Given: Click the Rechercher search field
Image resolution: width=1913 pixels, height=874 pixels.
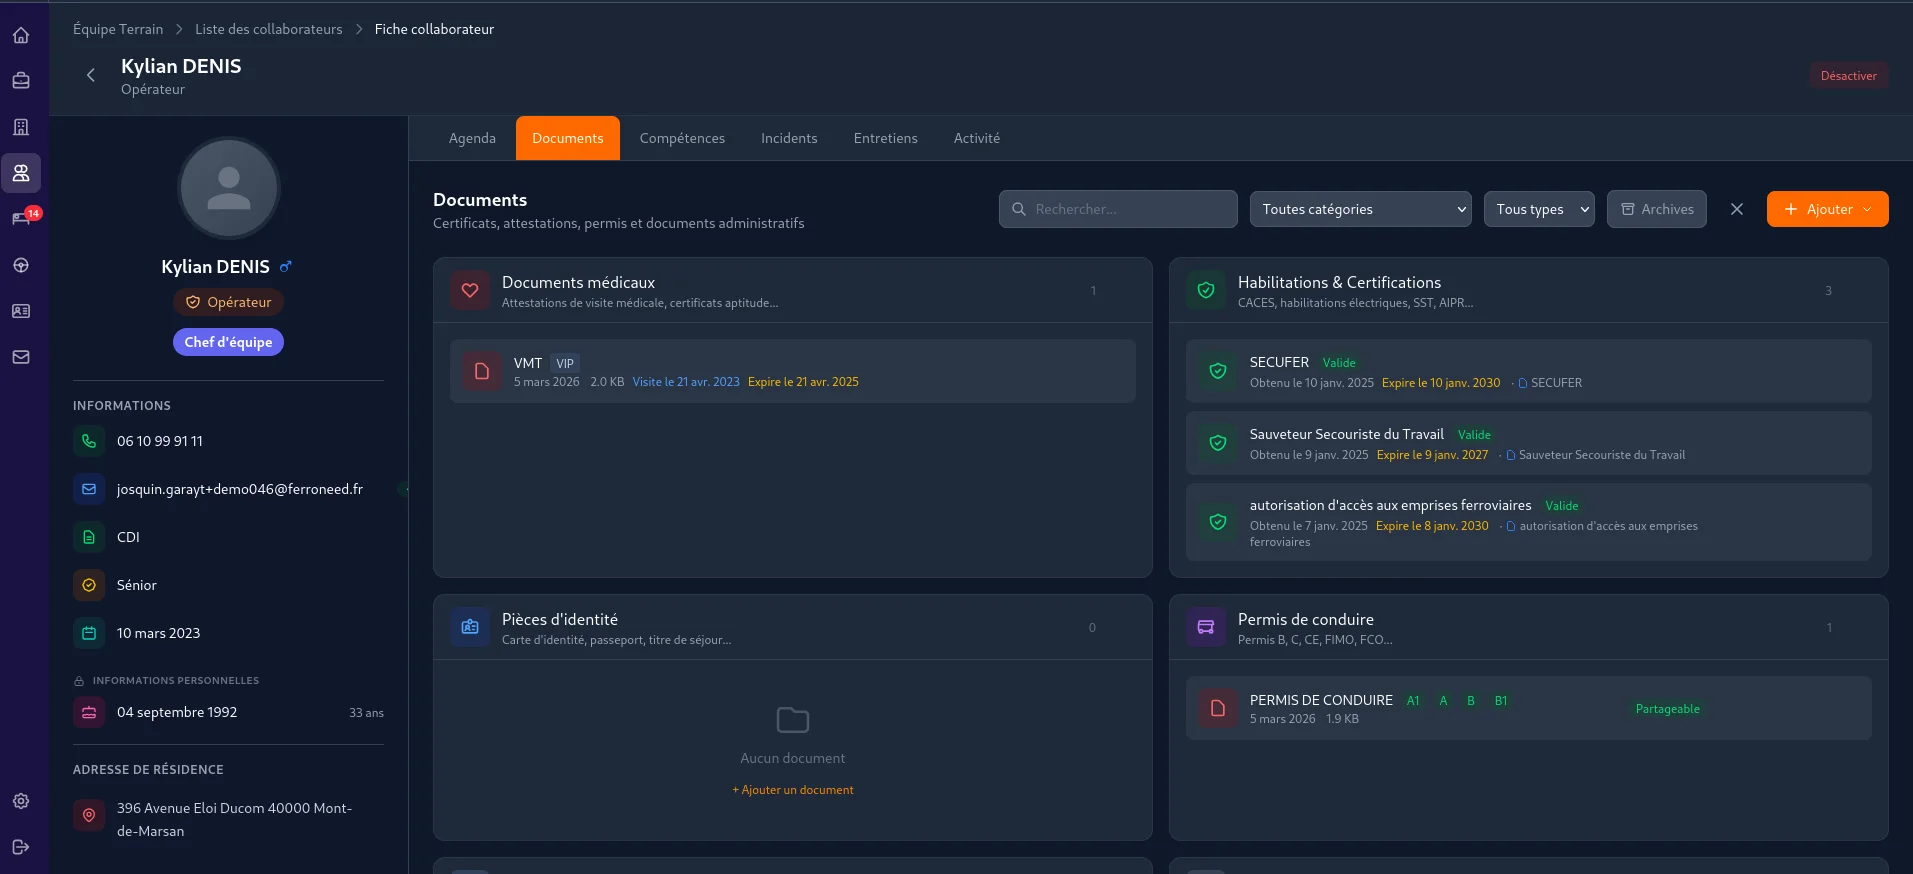Looking at the screenshot, I should [x=1118, y=209].
